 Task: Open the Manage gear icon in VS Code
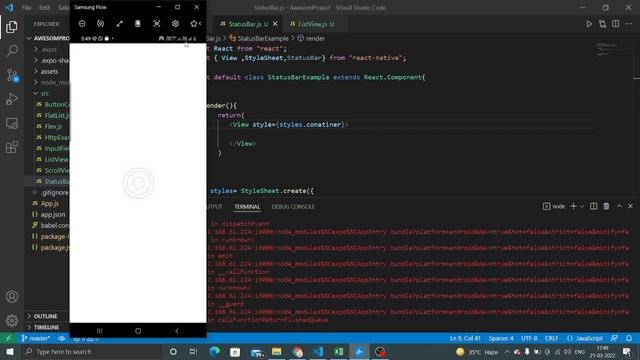click(12, 320)
